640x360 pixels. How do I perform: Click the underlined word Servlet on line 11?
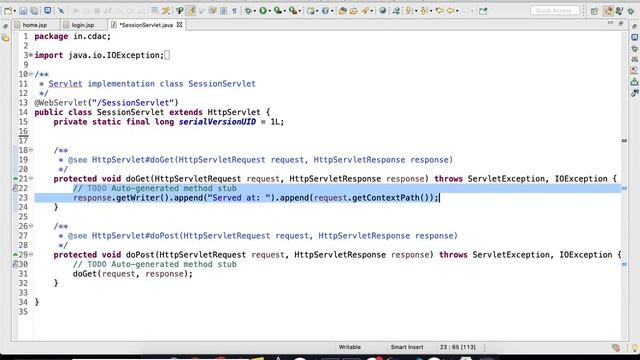(x=65, y=84)
